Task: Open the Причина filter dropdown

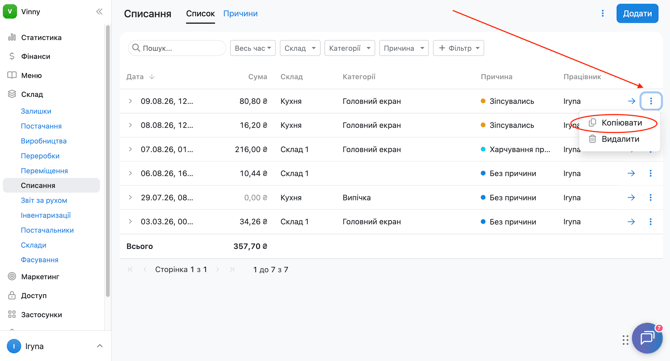Action: click(404, 48)
